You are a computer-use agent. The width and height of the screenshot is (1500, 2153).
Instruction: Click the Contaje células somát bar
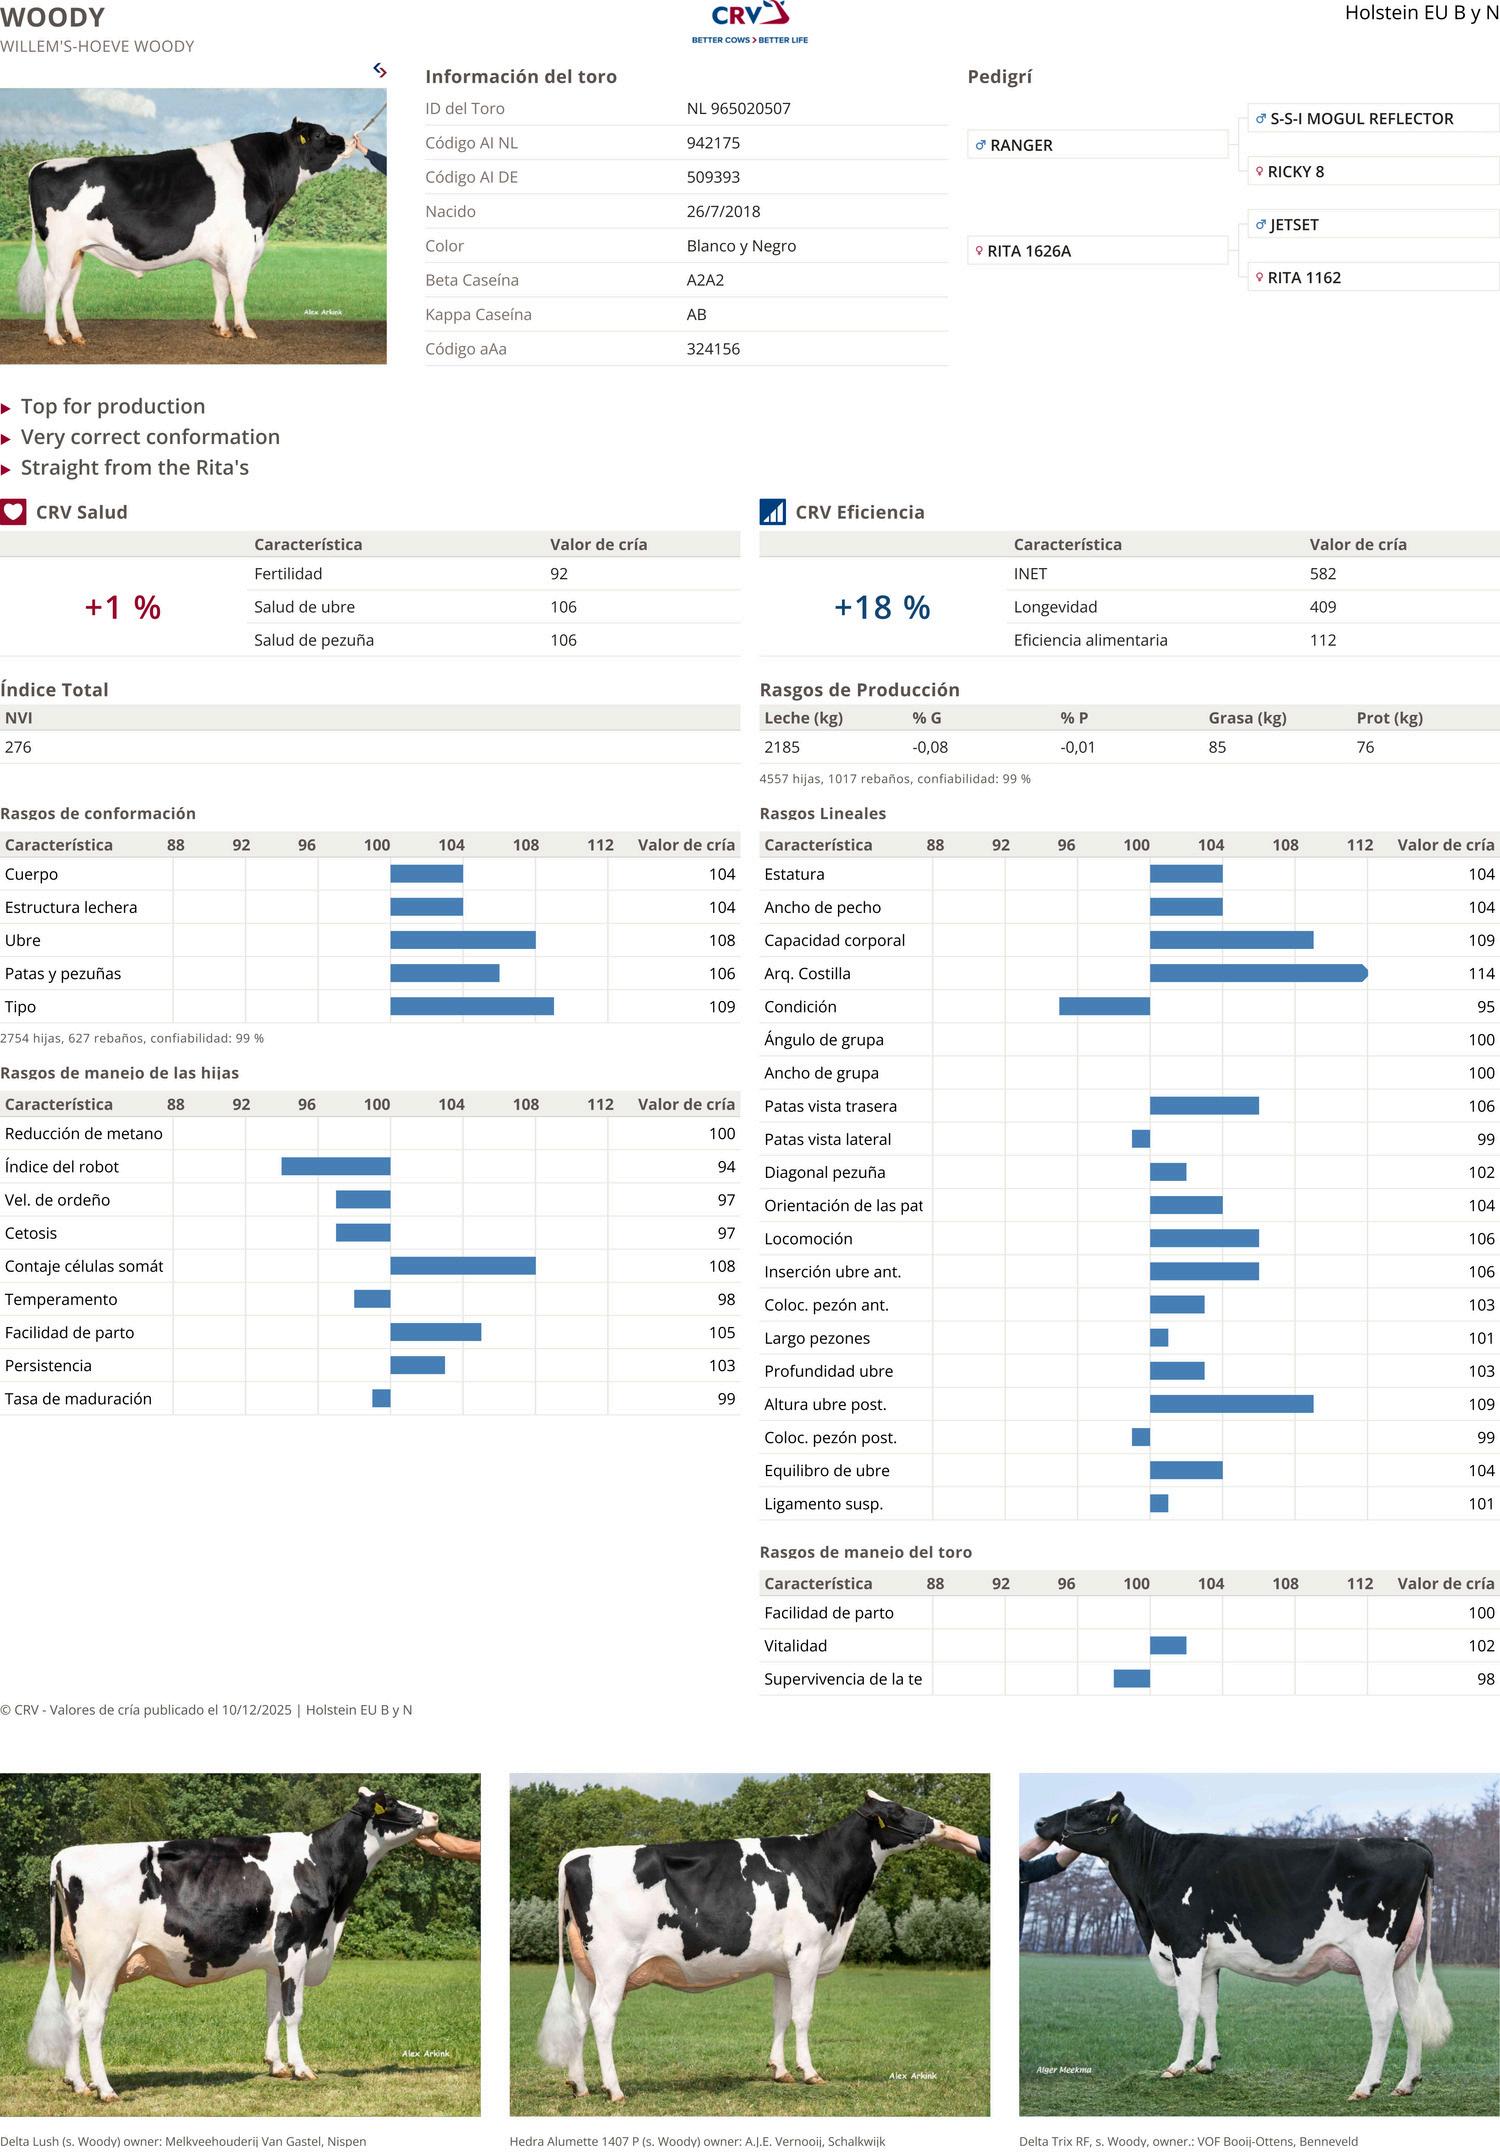point(463,1266)
